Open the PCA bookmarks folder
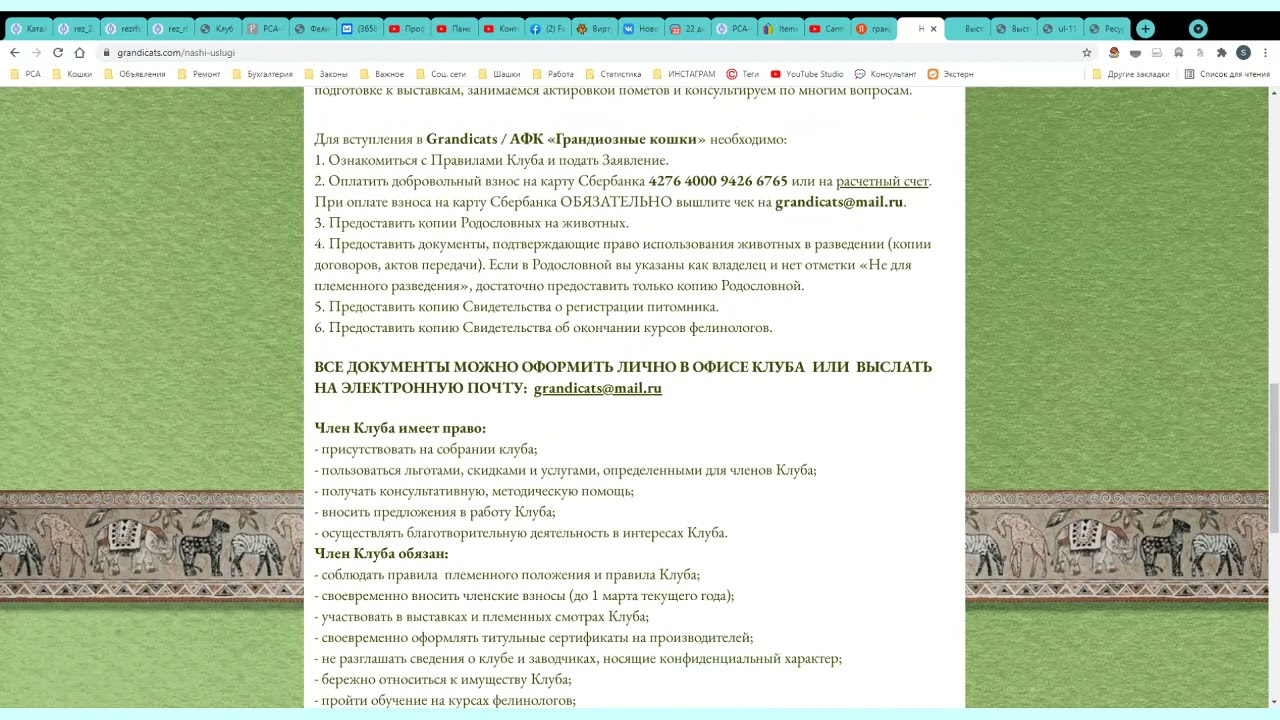This screenshot has width=1280, height=720. [x=26, y=74]
